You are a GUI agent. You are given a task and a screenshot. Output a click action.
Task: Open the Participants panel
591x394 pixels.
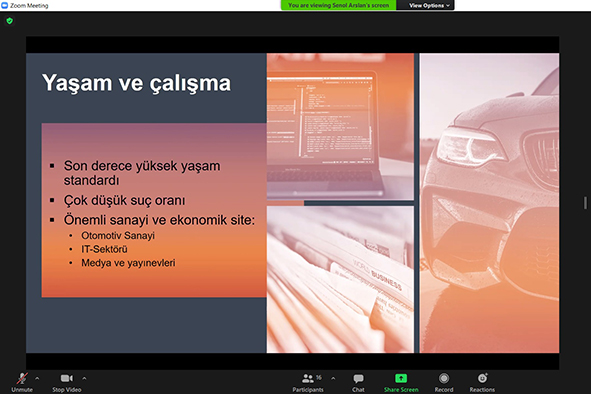[x=308, y=382]
